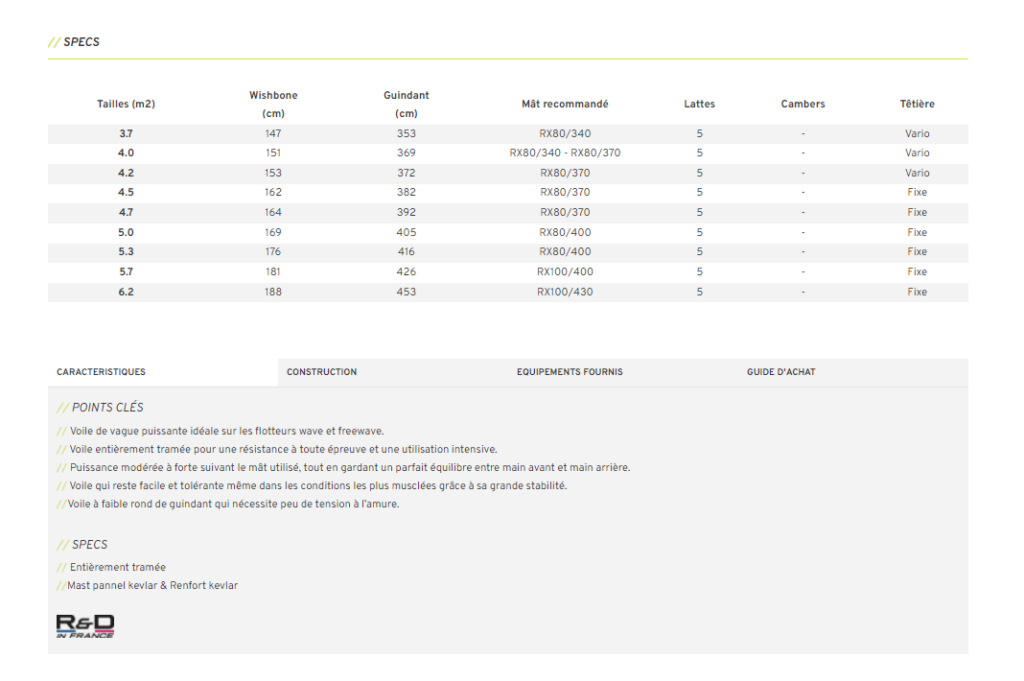
Task: Click mast cell RX80/340 - RX80/370
Action: [x=565, y=153]
